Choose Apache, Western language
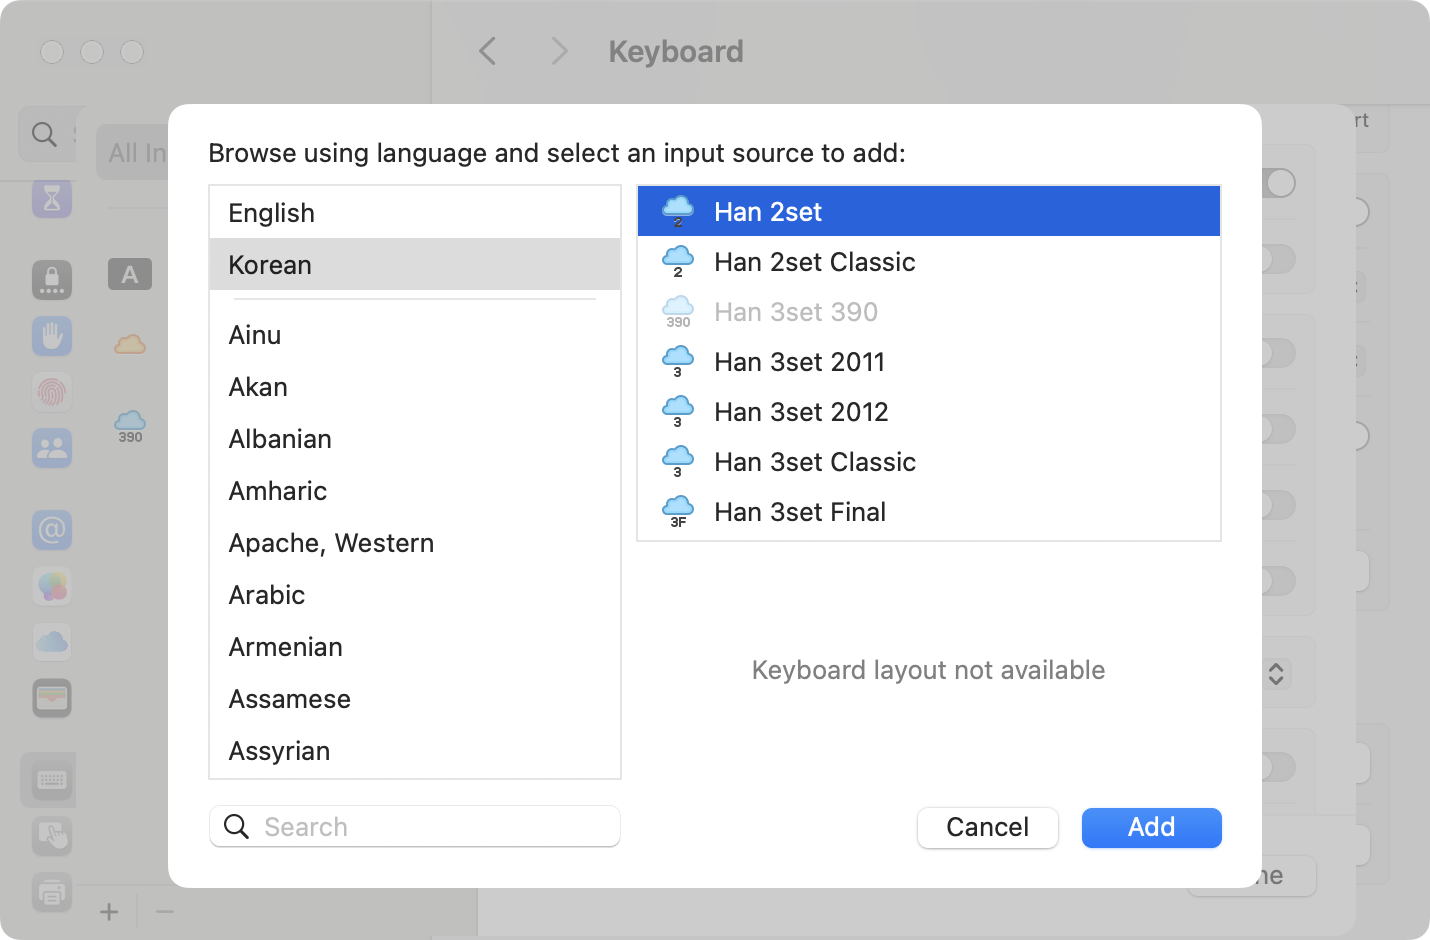 tap(331, 543)
